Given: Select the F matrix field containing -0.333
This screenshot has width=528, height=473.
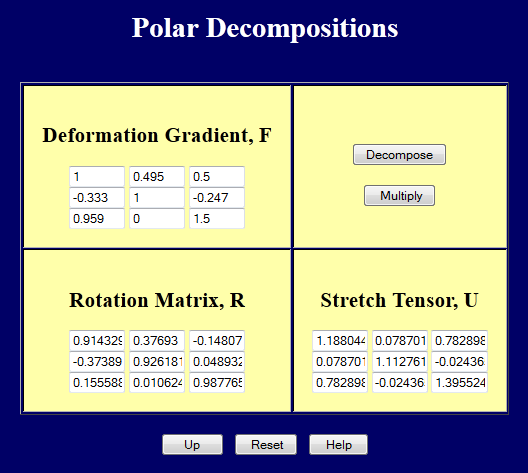Looking at the screenshot, I should 97,198.
